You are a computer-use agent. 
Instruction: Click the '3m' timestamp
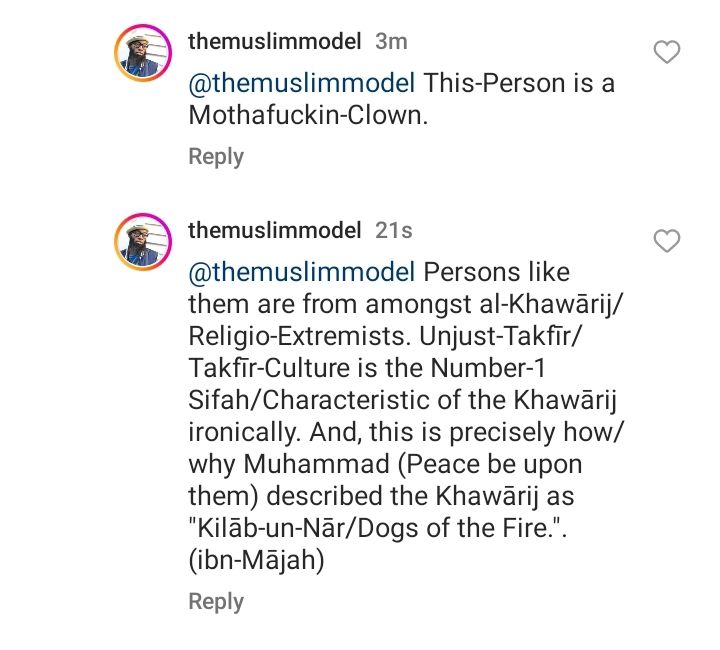pyautogui.click(x=390, y=42)
